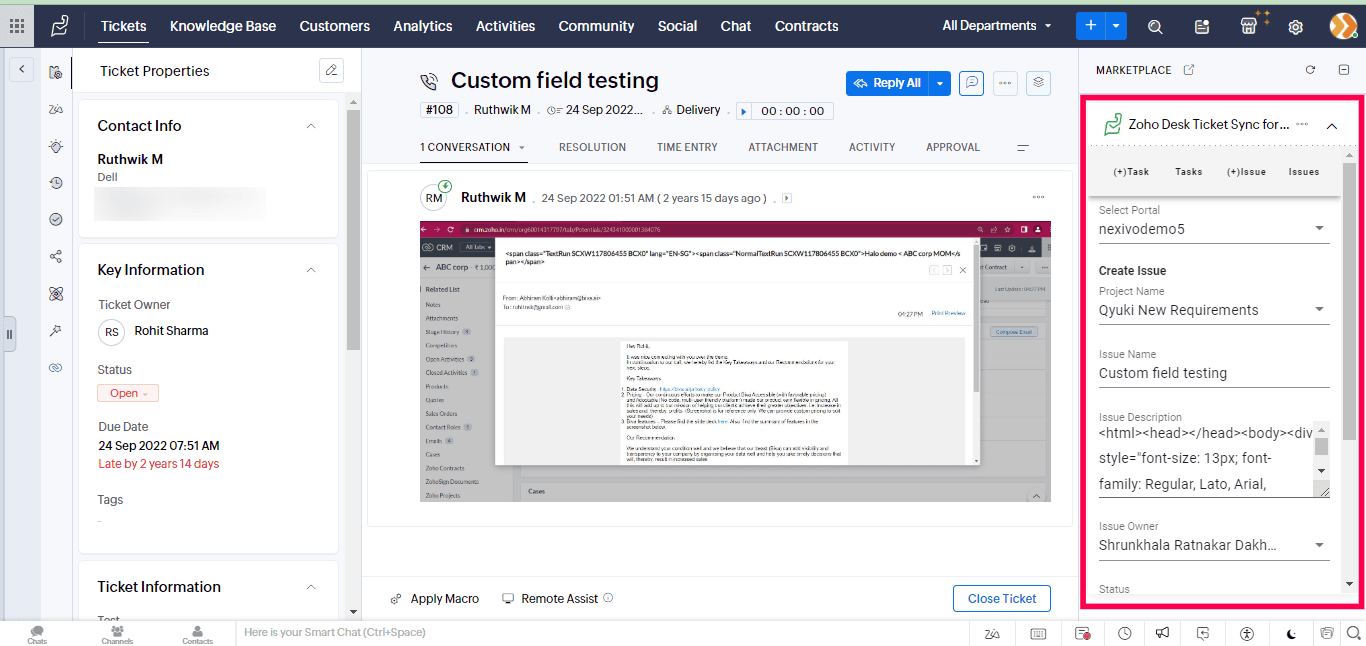Click the back arrow to ticket list
This screenshot has width=1366, height=646.
22,70
